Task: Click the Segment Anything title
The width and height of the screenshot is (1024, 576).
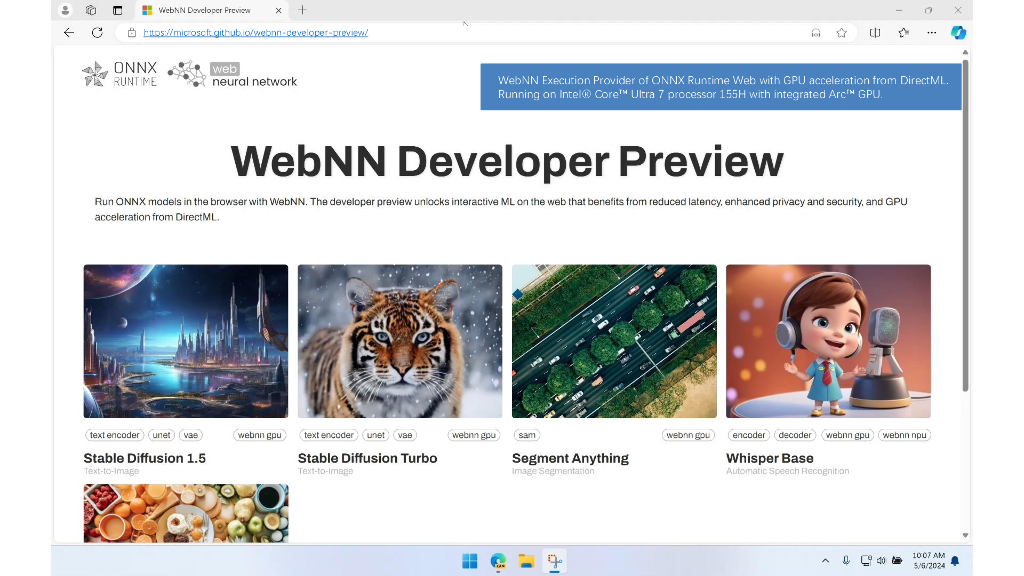Action: (x=570, y=458)
